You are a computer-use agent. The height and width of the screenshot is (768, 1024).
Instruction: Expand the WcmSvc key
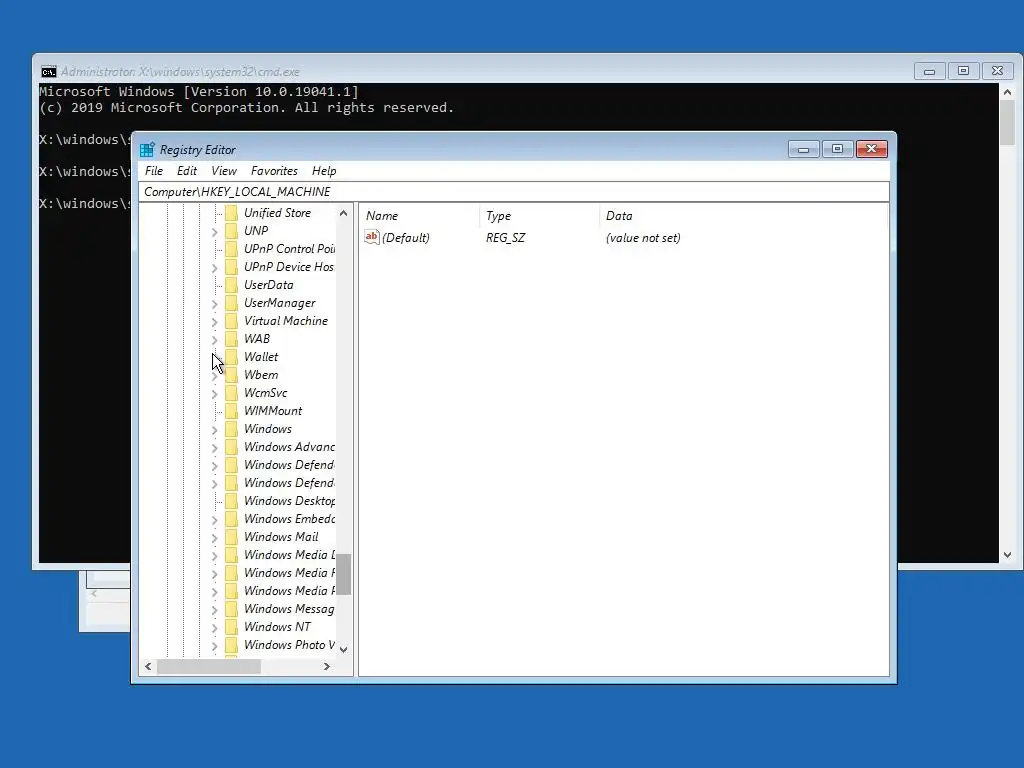tap(214, 394)
